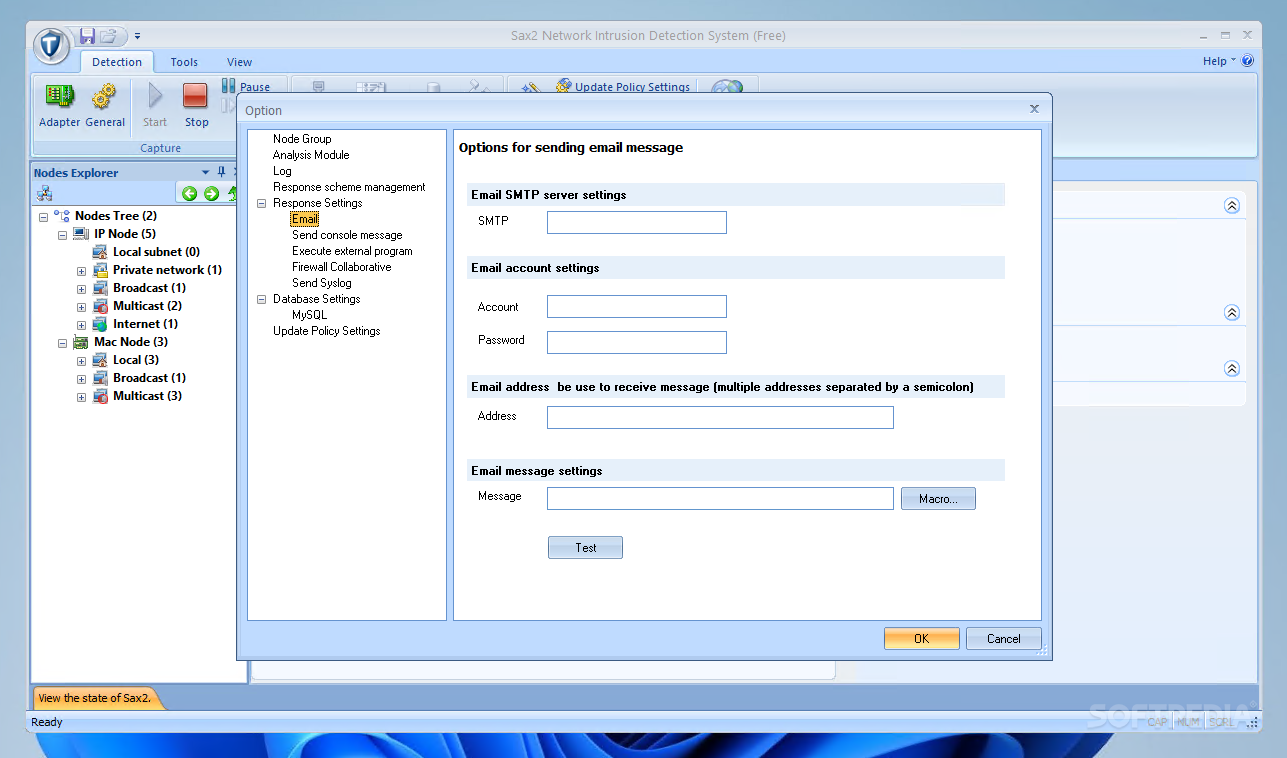Click the bottom collapse chevron in right pane

pyautogui.click(x=1232, y=368)
